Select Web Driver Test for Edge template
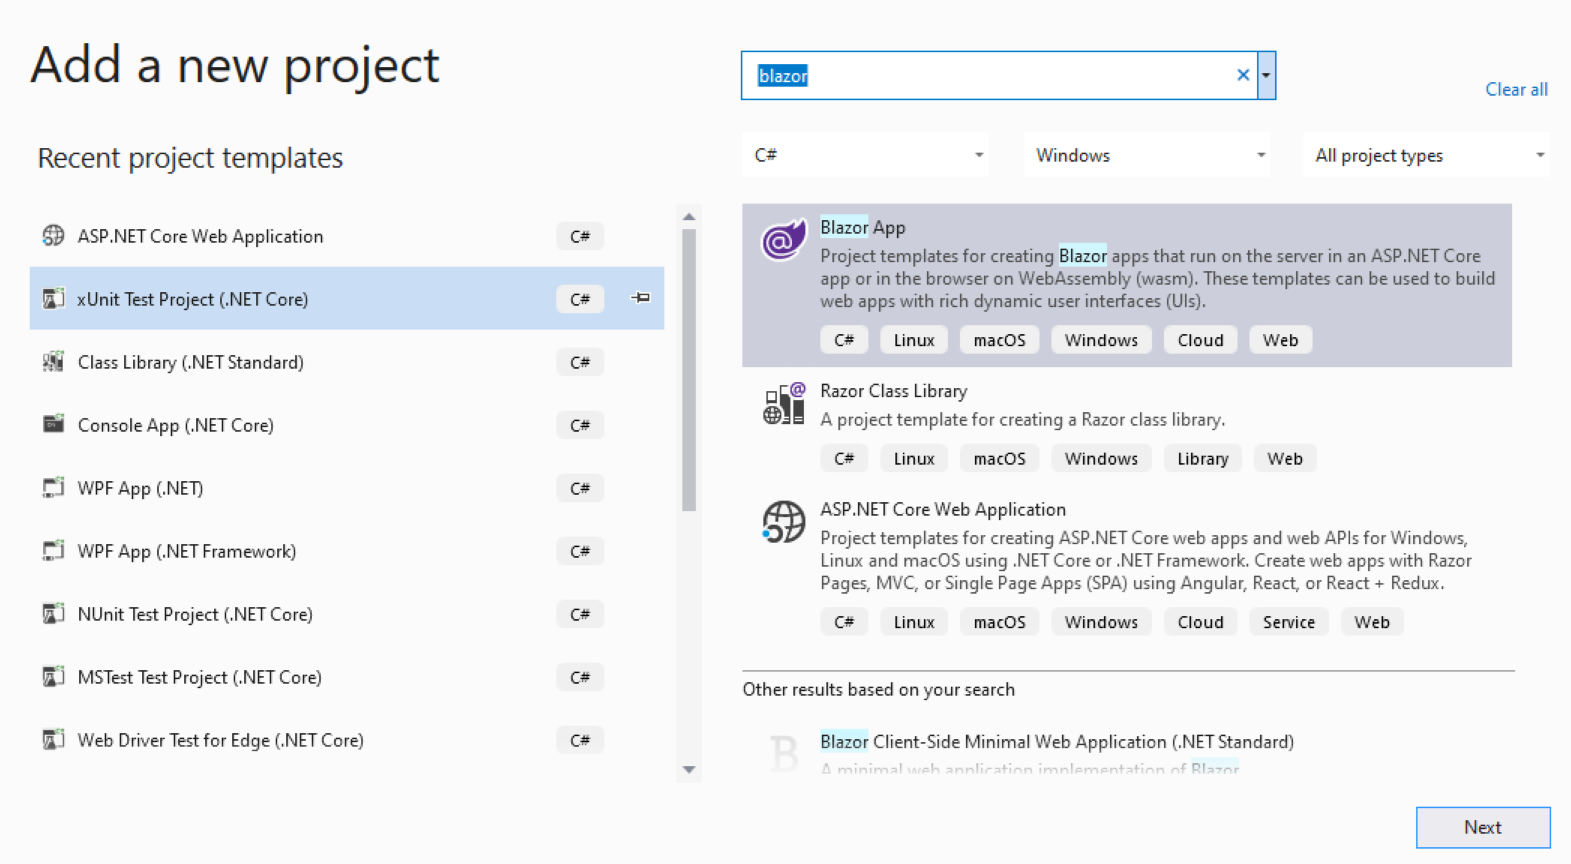 pyautogui.click(x=347, y=740)
